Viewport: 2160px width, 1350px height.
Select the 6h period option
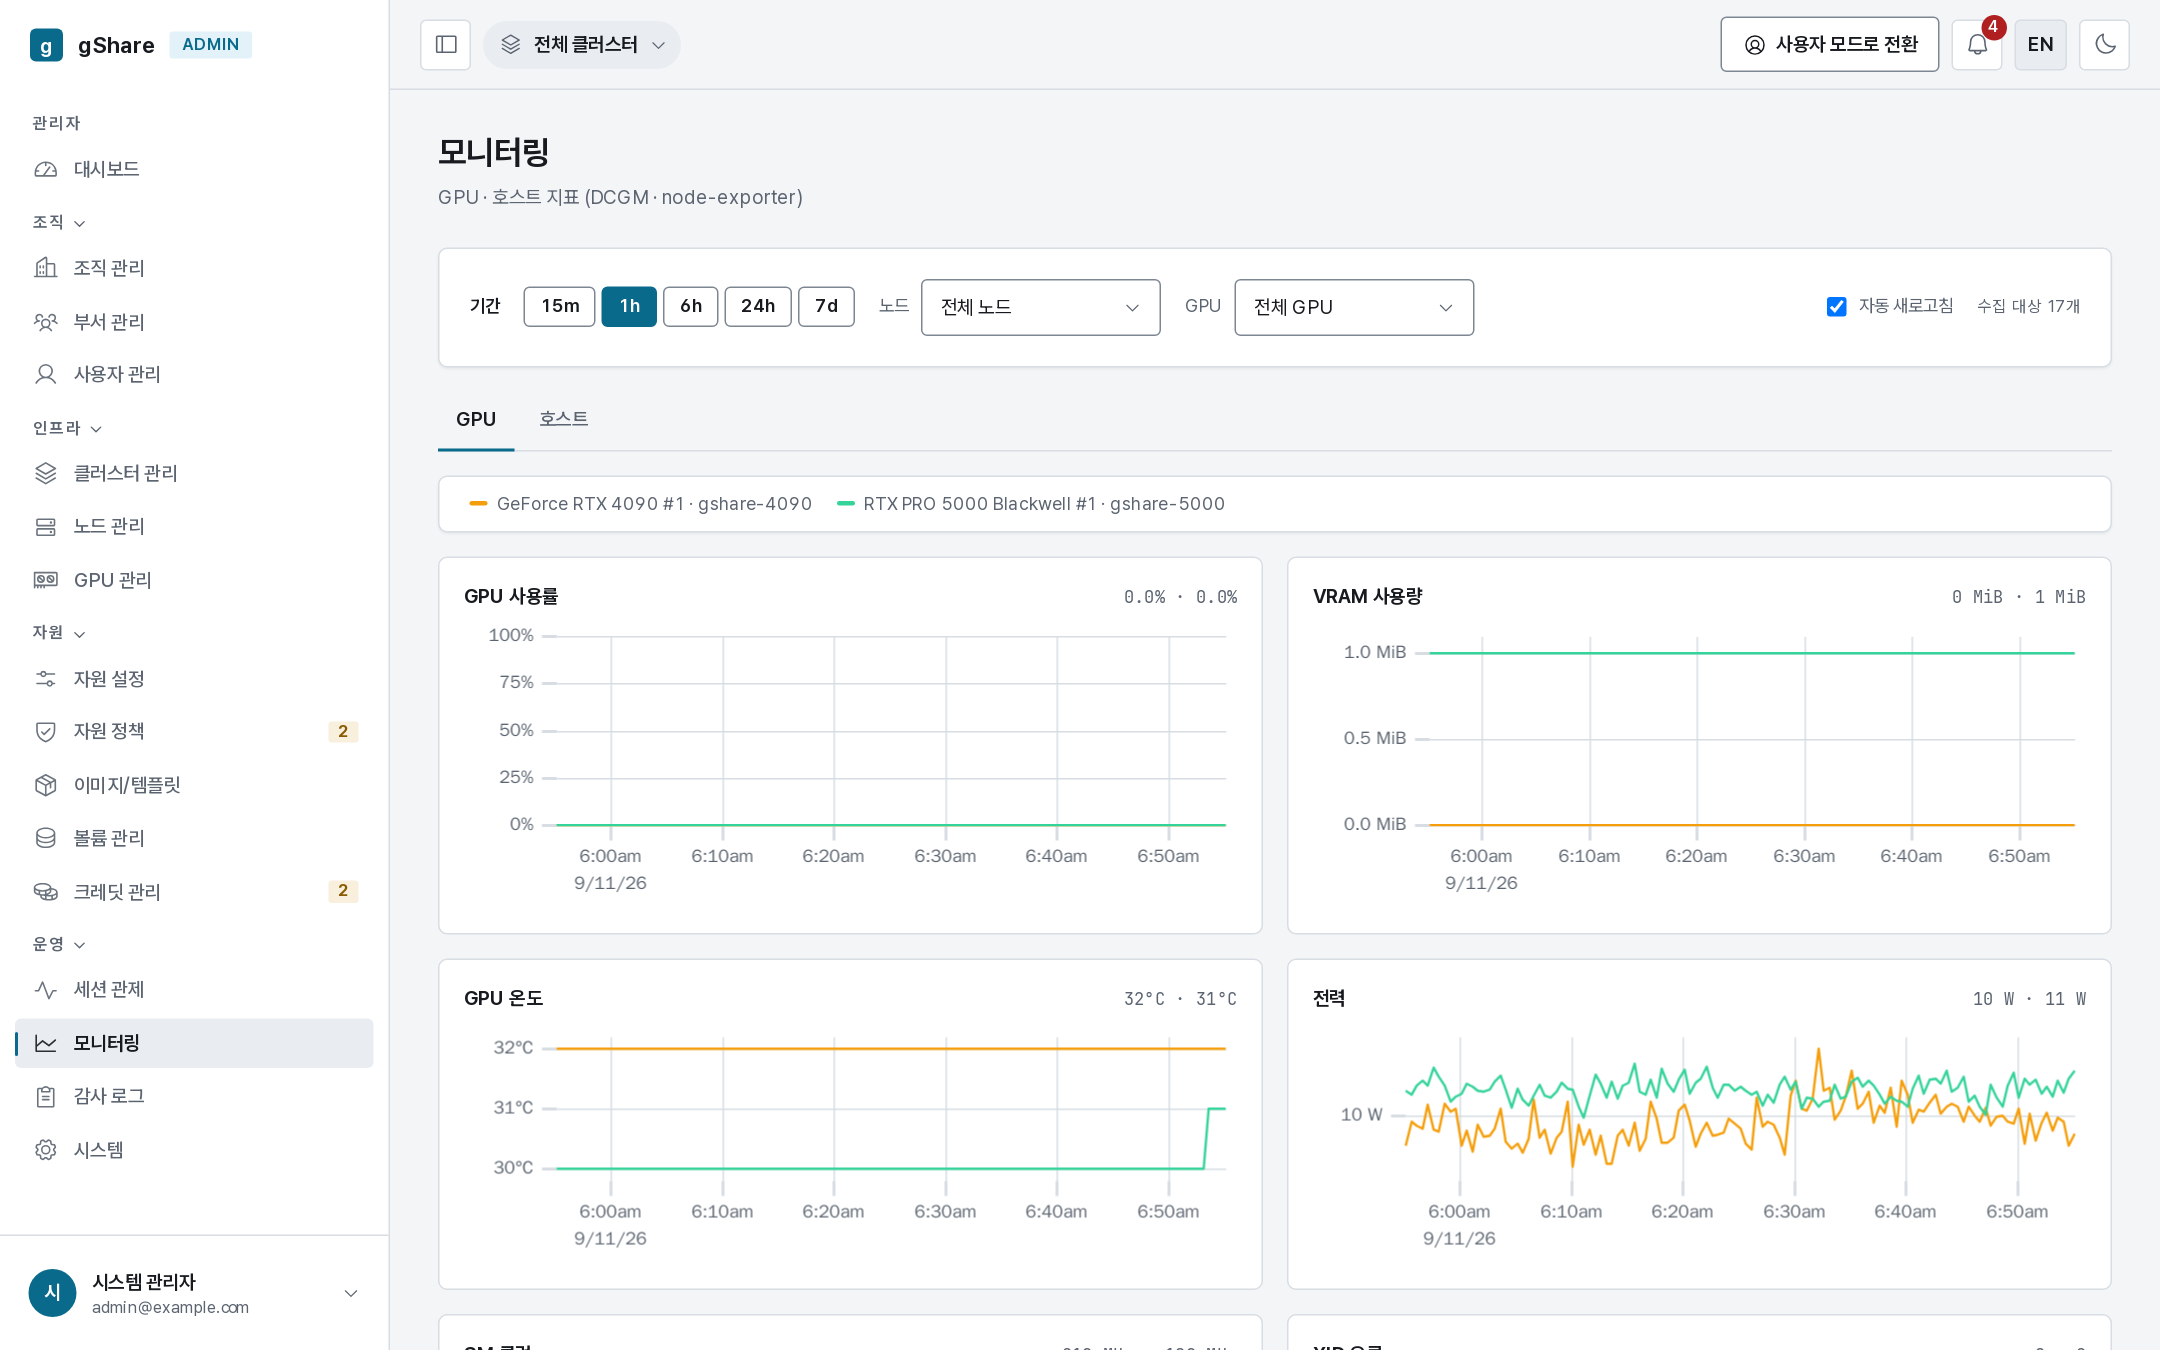(x=691, y=306)
